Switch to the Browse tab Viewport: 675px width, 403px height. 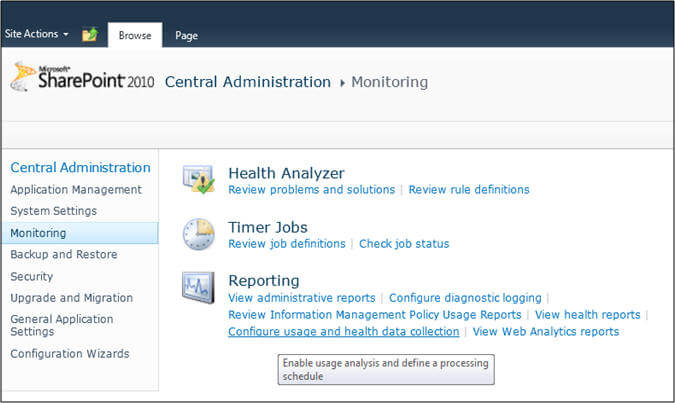(135, 35)
